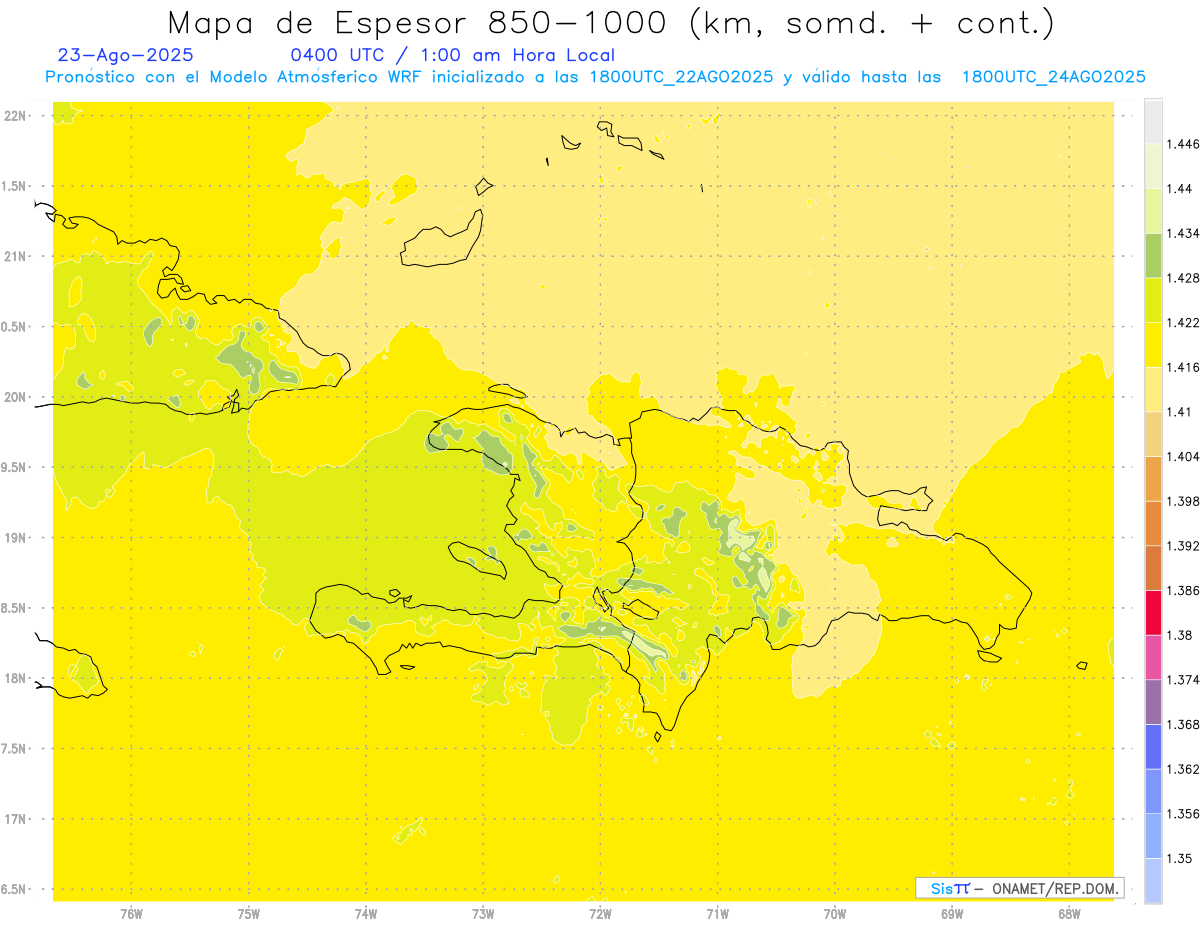Click the blue colorbar segment between 1.362 and 1.368
1200x927 pixels.
point(1153,747)
